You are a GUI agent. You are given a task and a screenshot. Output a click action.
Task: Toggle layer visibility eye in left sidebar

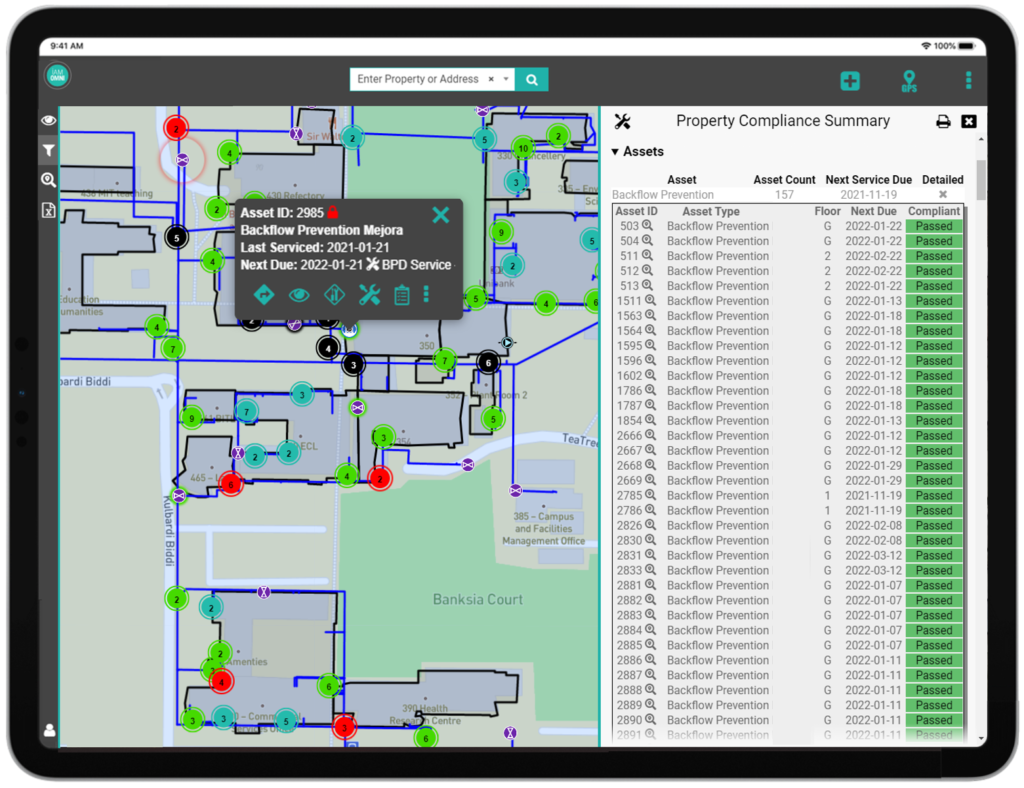click(x=48, y=120)
